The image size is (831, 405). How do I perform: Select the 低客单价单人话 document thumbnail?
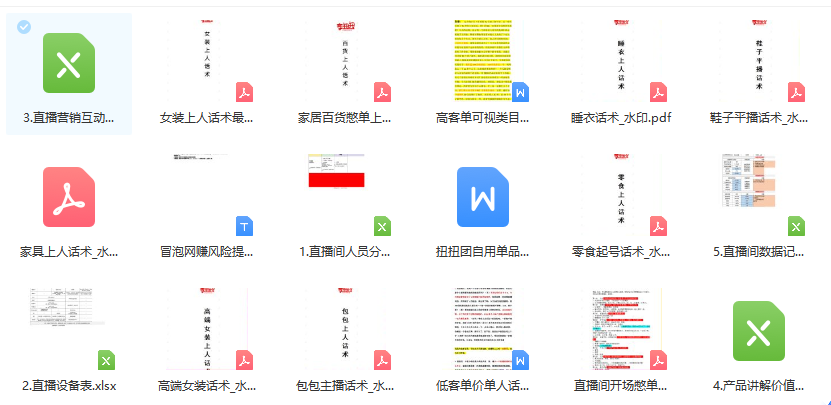tap(483, 329)
